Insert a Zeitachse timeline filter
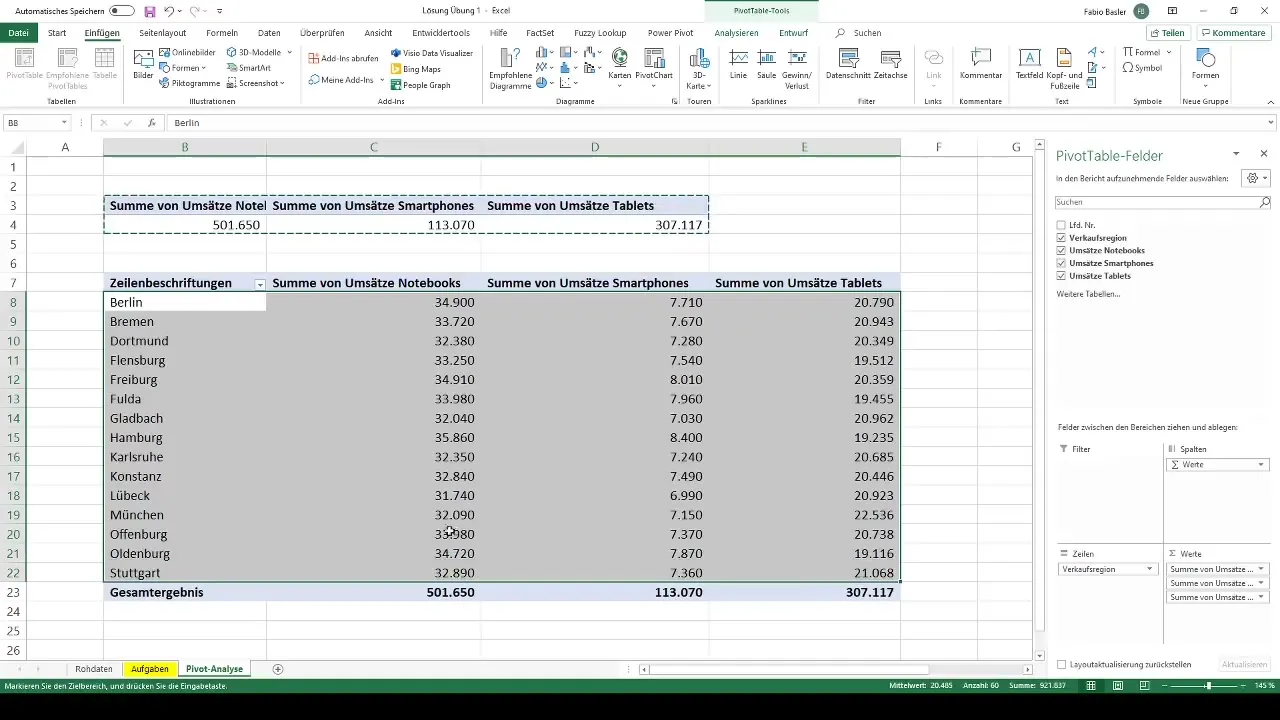 point(890,63)
